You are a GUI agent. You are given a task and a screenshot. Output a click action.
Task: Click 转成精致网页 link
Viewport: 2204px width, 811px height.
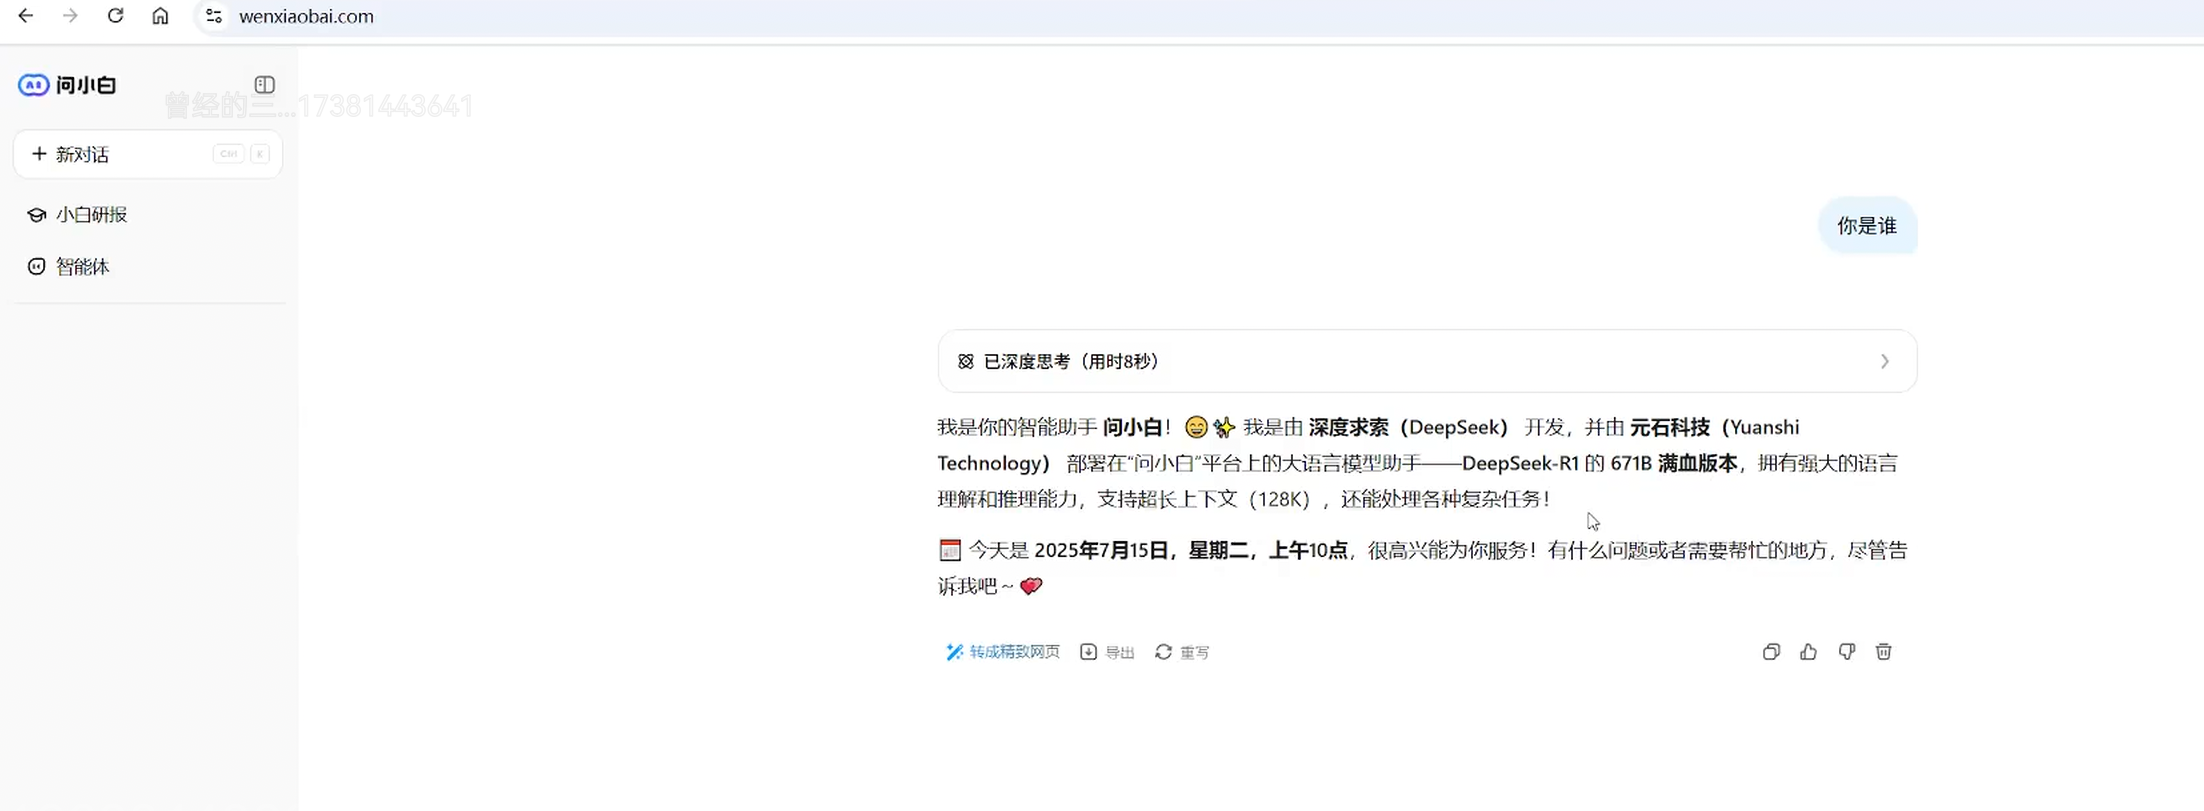click(x=1003, y=652)
